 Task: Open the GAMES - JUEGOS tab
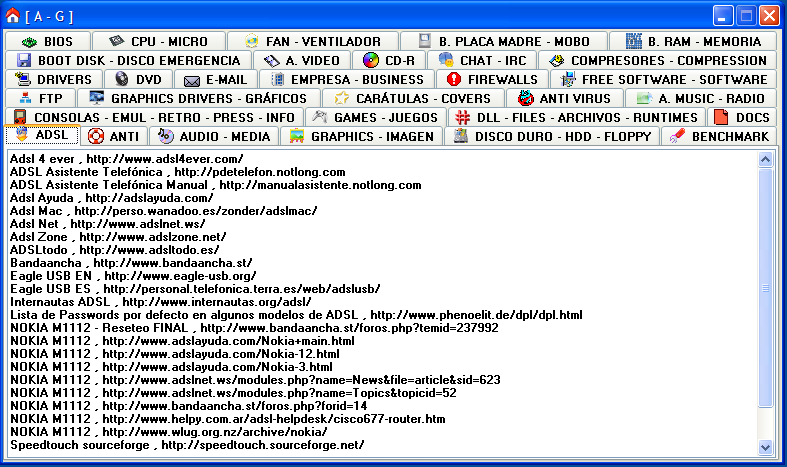tap(375, 118)
